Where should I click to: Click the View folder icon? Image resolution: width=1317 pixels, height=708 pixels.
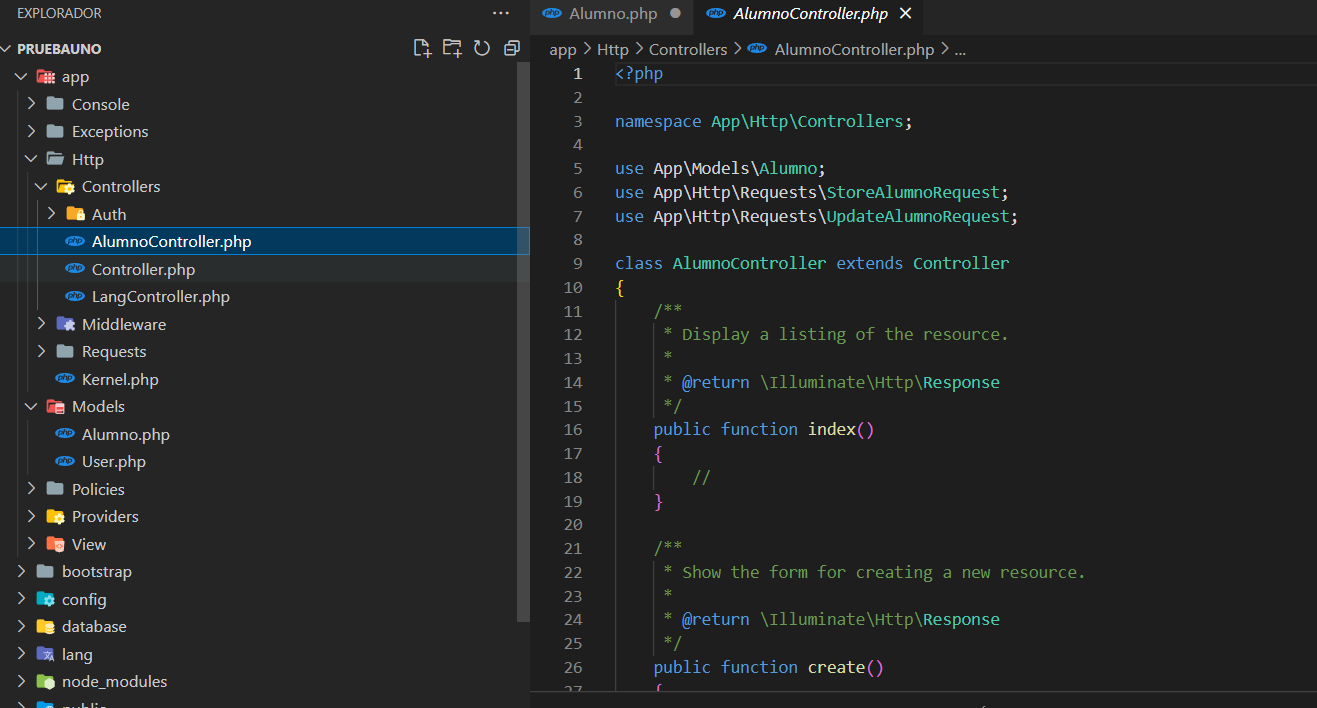[x=56, y=544]
